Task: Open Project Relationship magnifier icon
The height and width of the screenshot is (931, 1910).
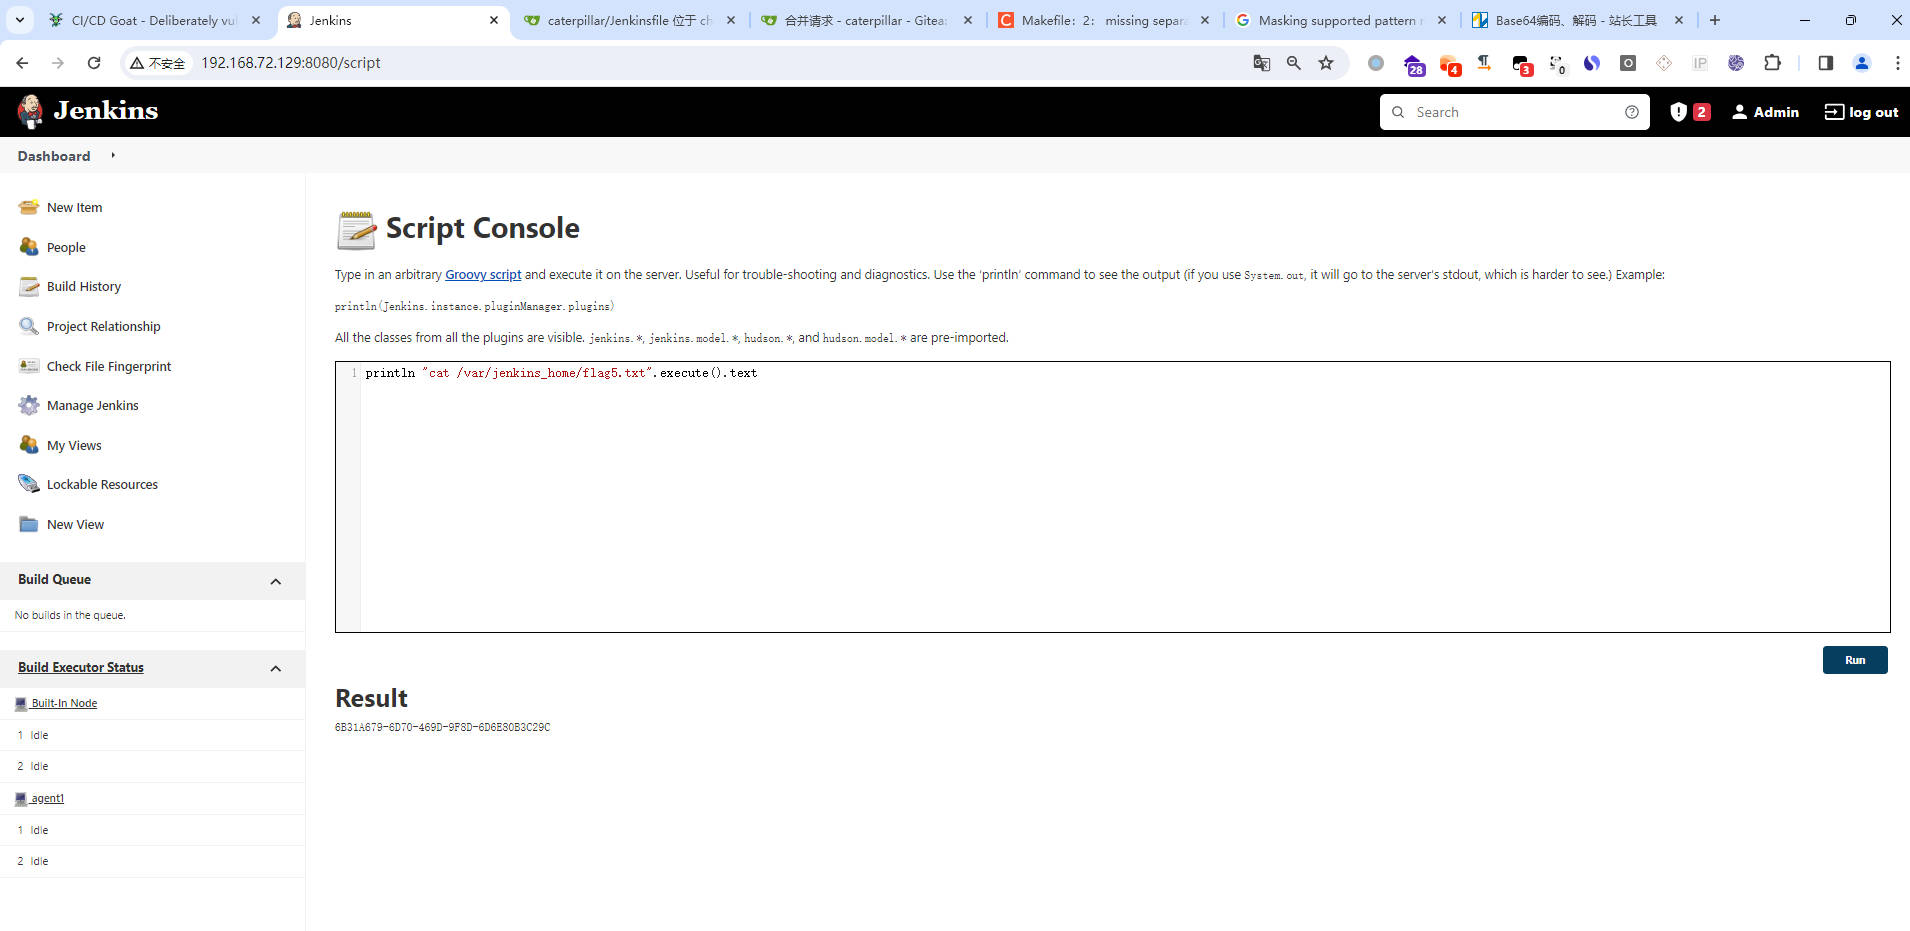Action: pyautogui.click(x=29, y=326)
